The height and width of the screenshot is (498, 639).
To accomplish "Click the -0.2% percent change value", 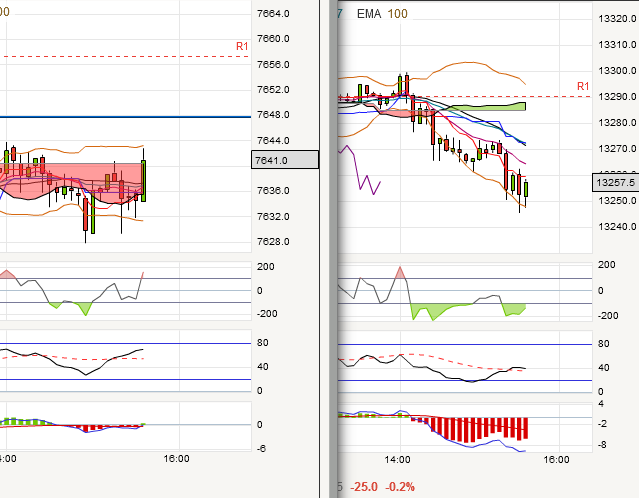I will coord(400,487).
